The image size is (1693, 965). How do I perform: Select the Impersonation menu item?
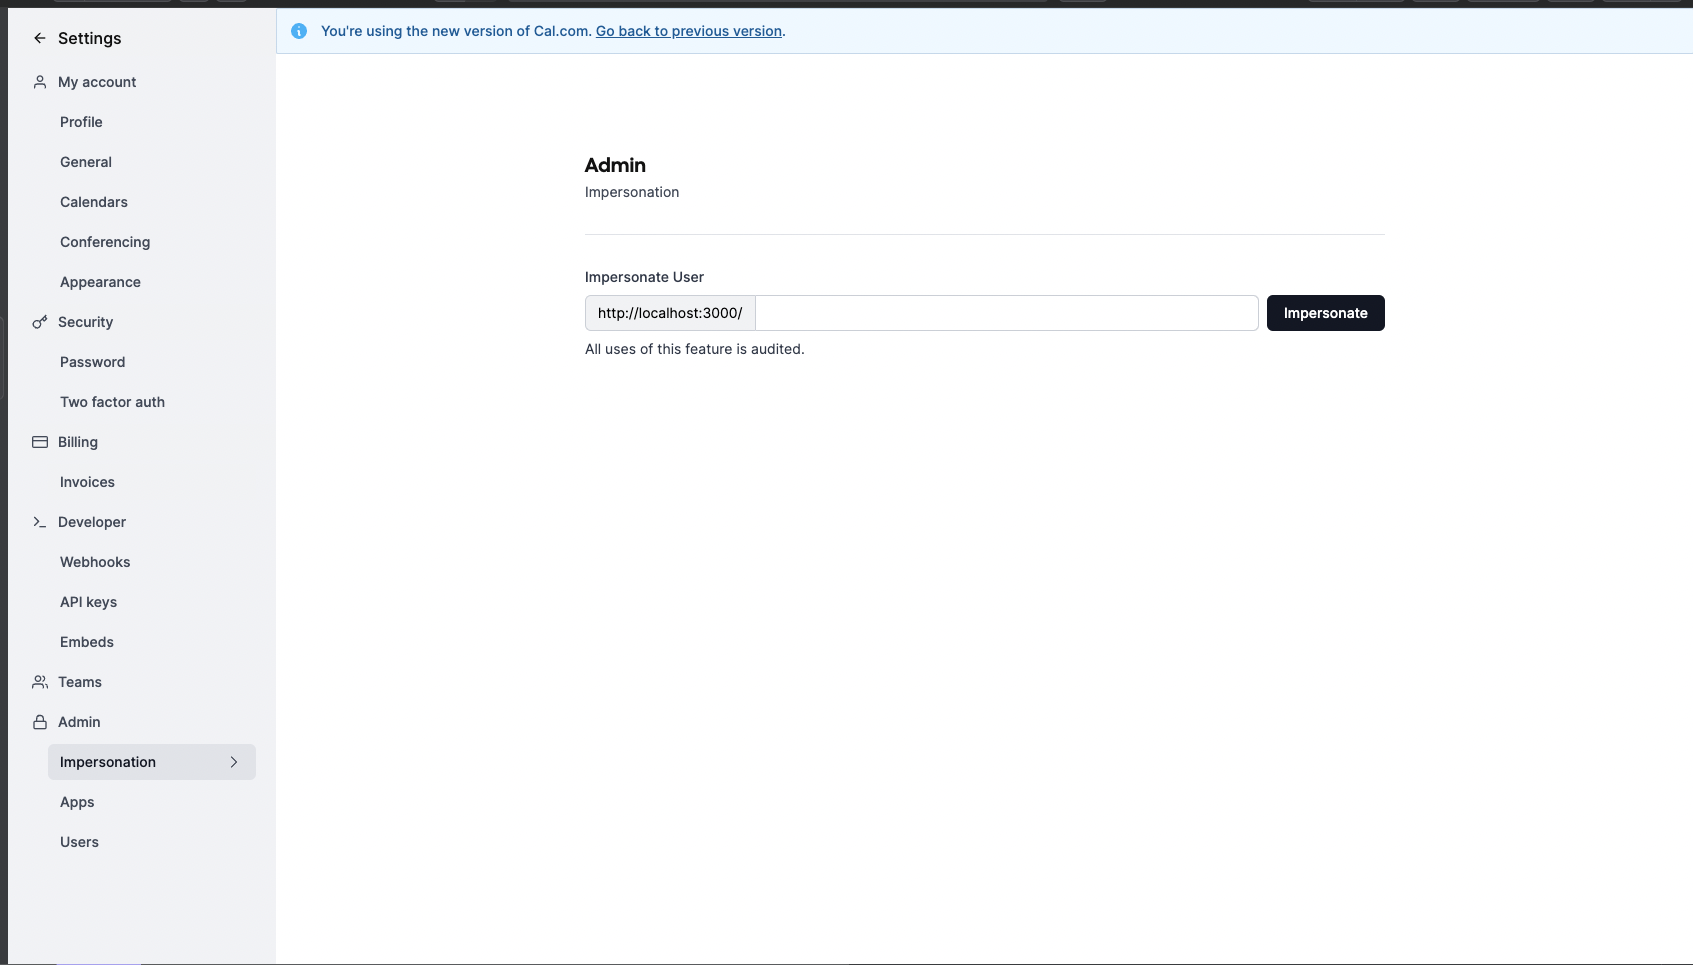coord(152,762)
